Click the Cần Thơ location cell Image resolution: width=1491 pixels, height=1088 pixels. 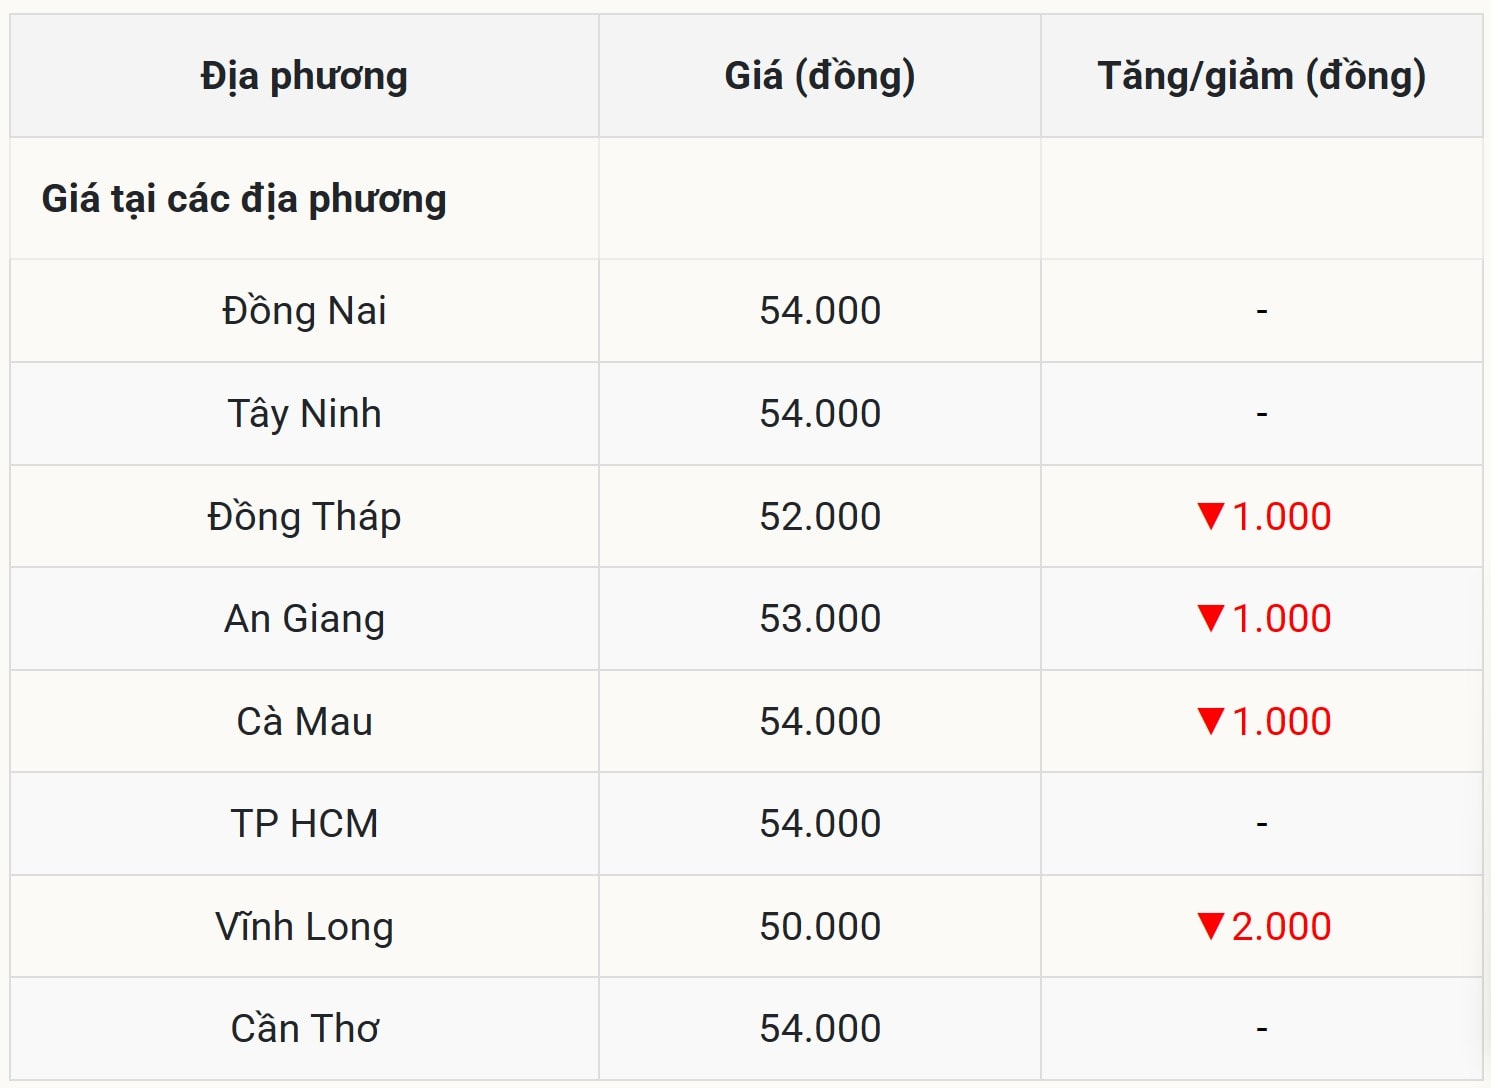tap(304, 1029)
